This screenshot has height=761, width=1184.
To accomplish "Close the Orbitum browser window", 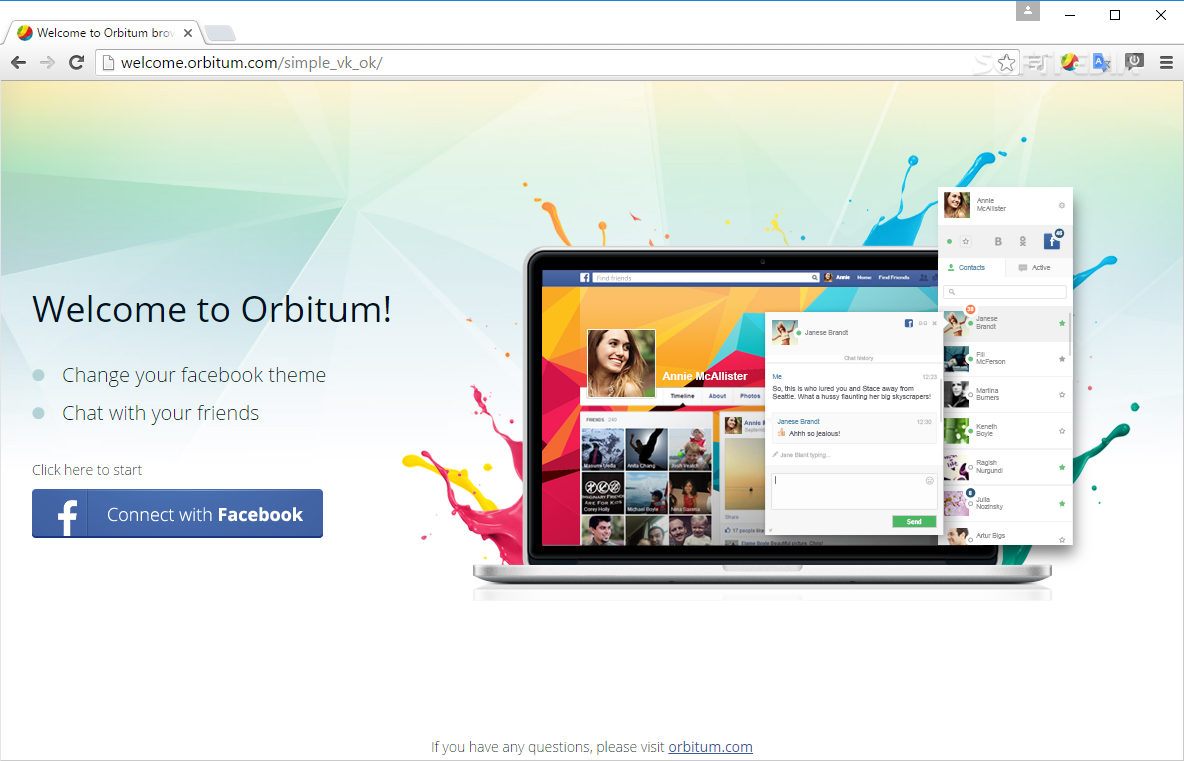I will (x=1161, y=15).
